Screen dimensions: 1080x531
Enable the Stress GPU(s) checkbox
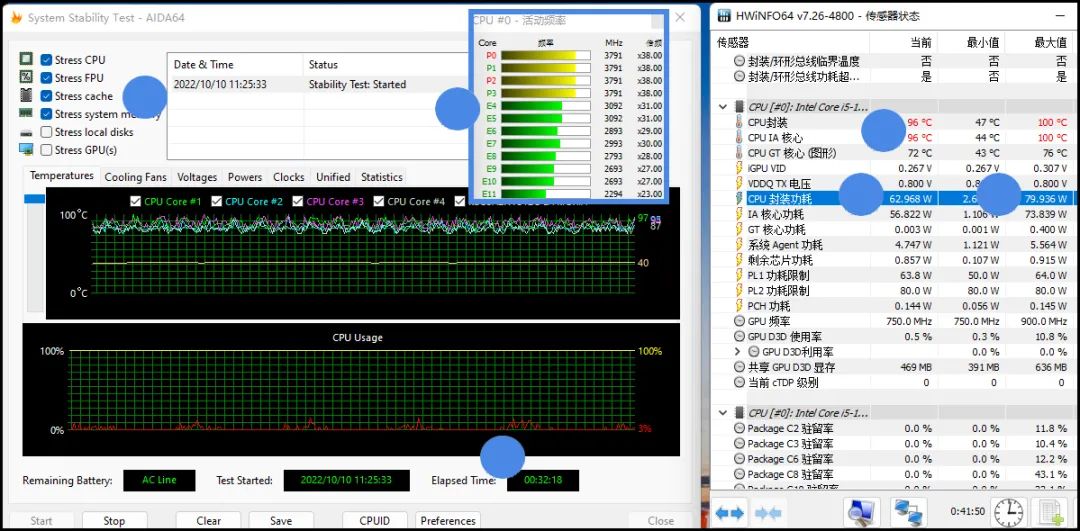point(46,149)
